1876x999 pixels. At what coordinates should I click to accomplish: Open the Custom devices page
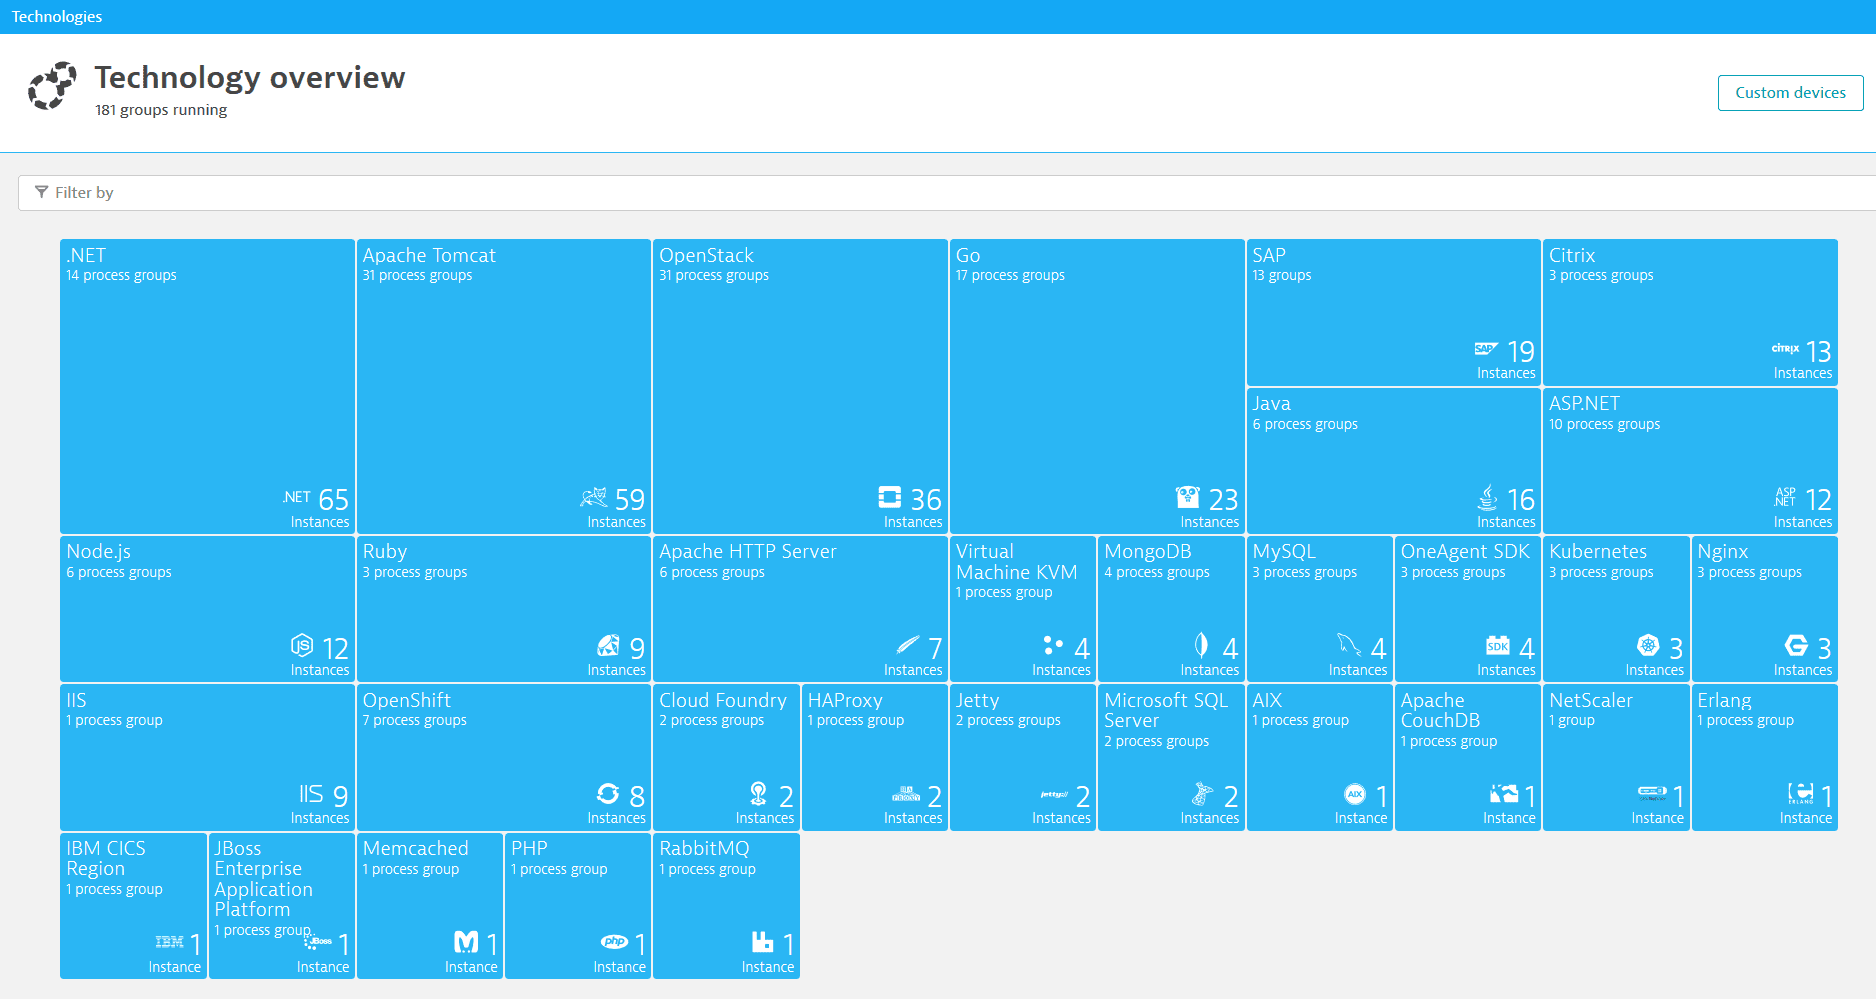(x=1790, y=93)
